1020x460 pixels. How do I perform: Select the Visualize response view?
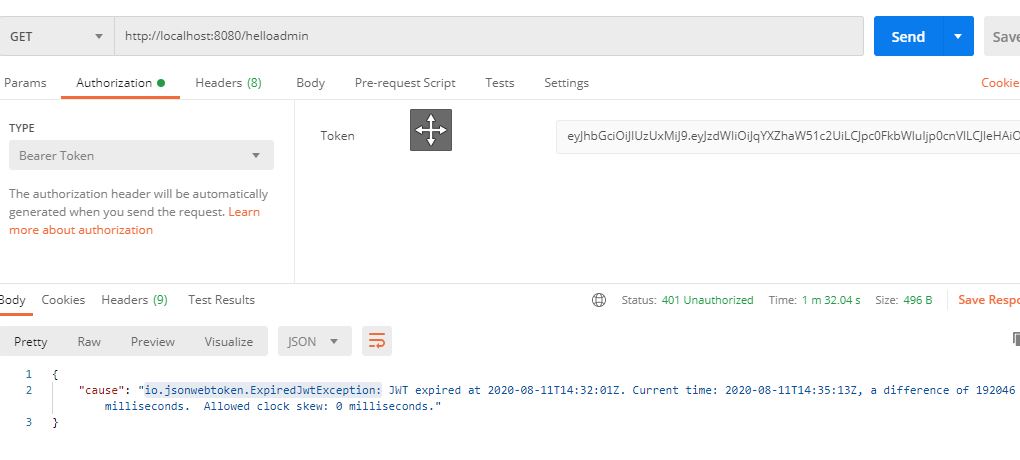pos(228,342)
